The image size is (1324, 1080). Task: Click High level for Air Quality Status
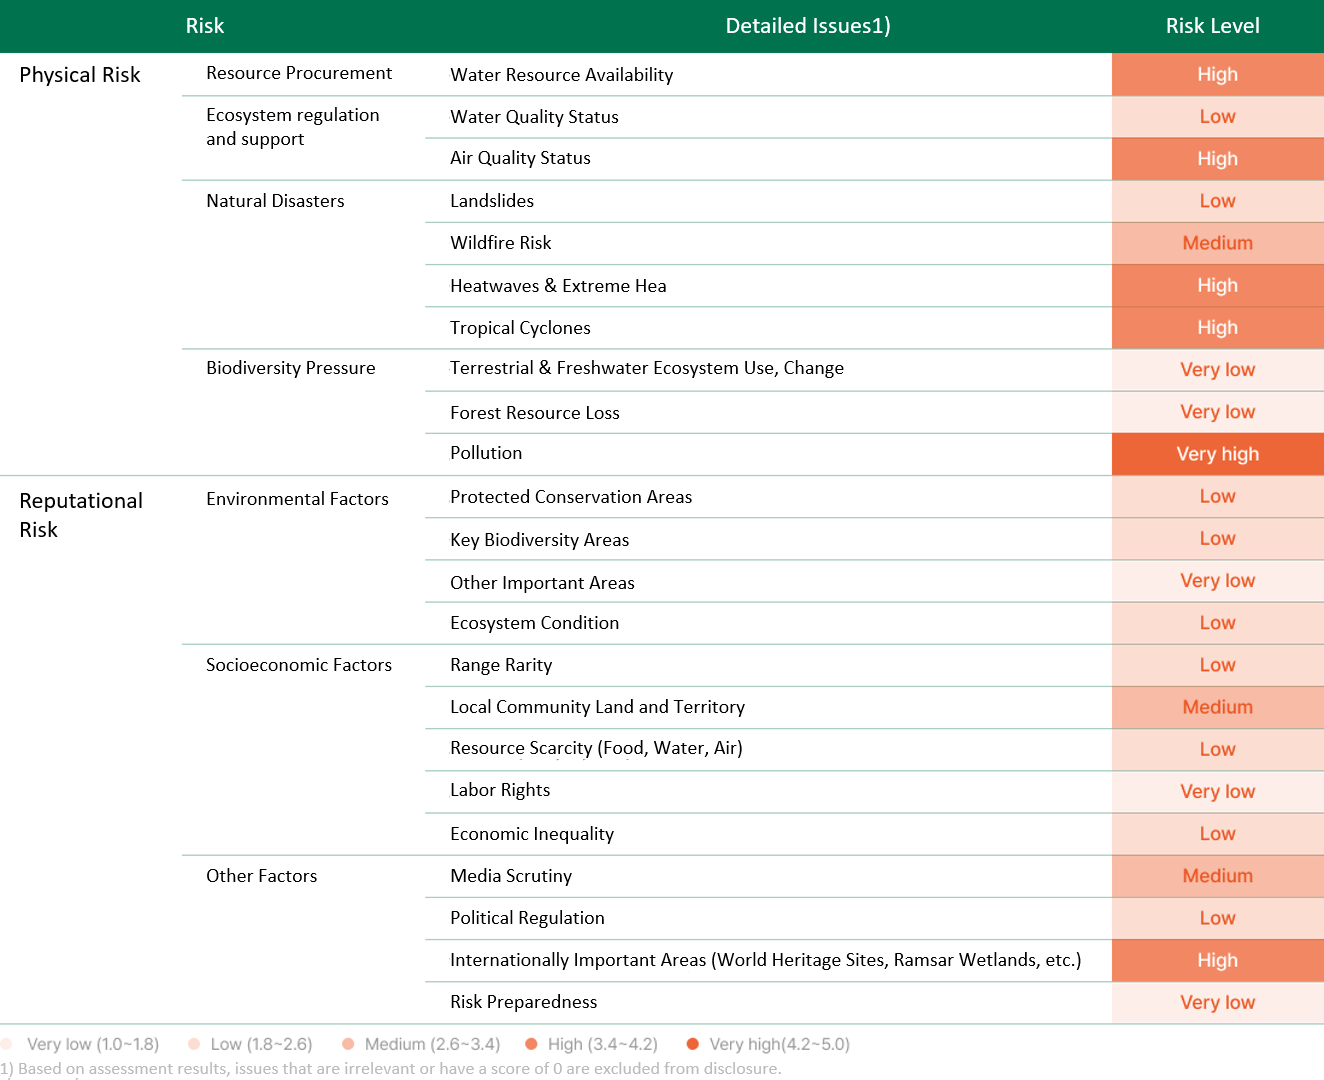point(1218,159)
